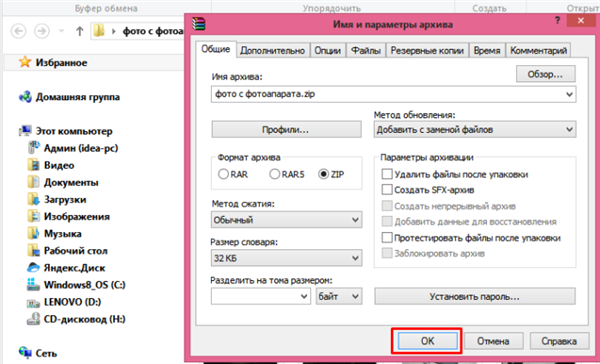Click the CD-дисковод (H:) drive icon
The image size is (600, 364).
click(x=33, y=319)
